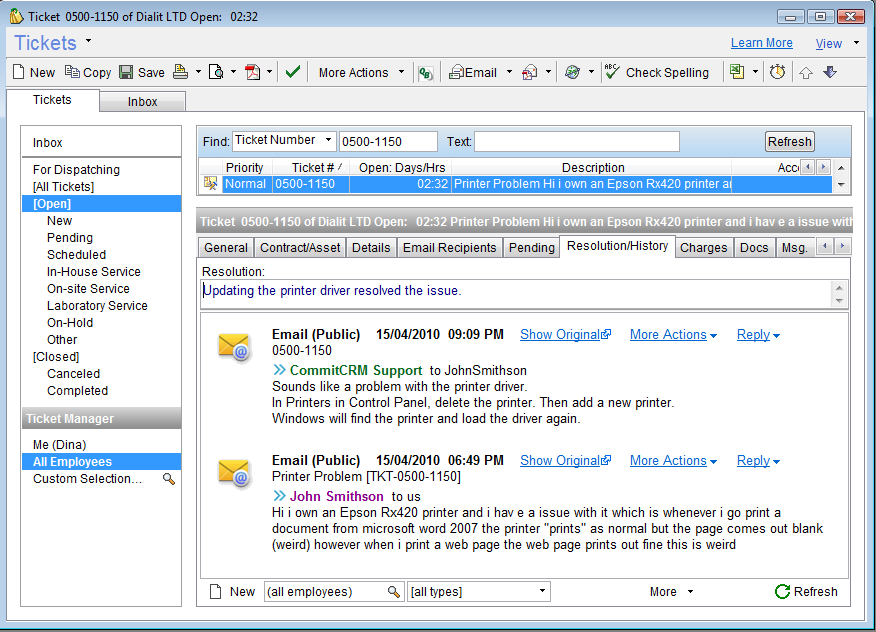Click the Copy toolbar button

click(88, 72)
